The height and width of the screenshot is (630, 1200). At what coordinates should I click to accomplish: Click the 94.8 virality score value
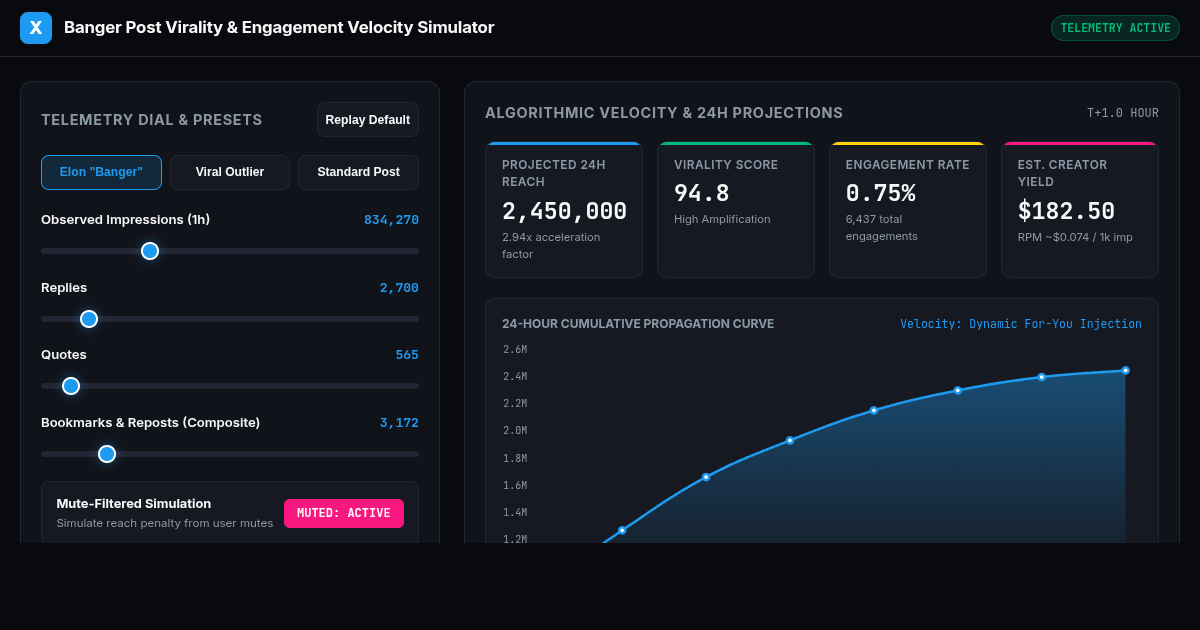[702, 193]
